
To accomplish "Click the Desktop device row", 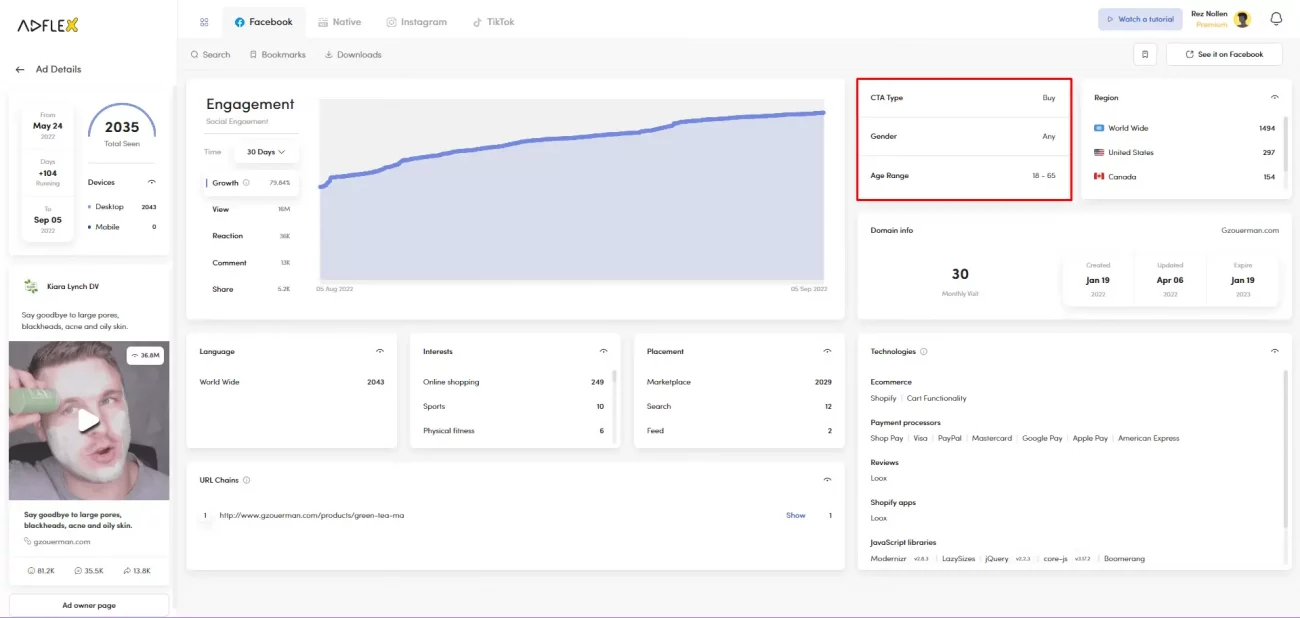I will point(122,207).
